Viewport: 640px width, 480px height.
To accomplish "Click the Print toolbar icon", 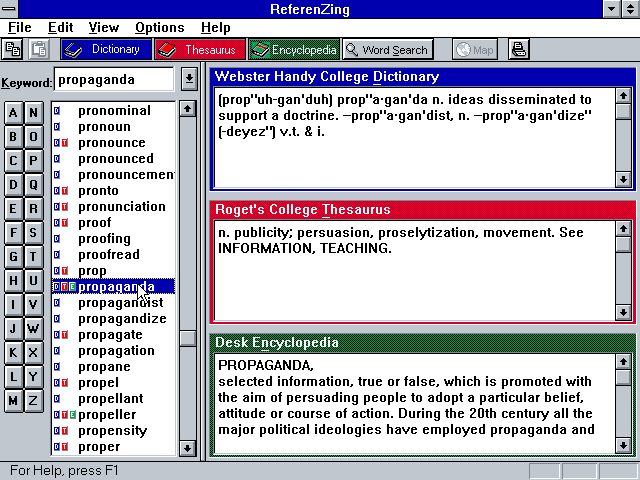I will pos(519,49).
